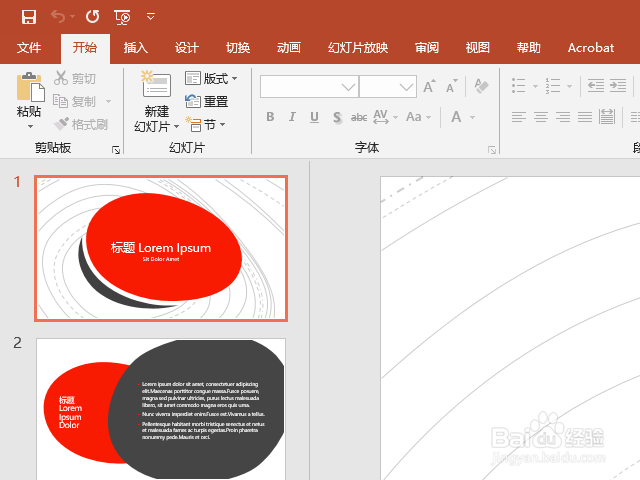
Task: Expand the 粘贴 options arrow
Action: (x=30, y=127)
